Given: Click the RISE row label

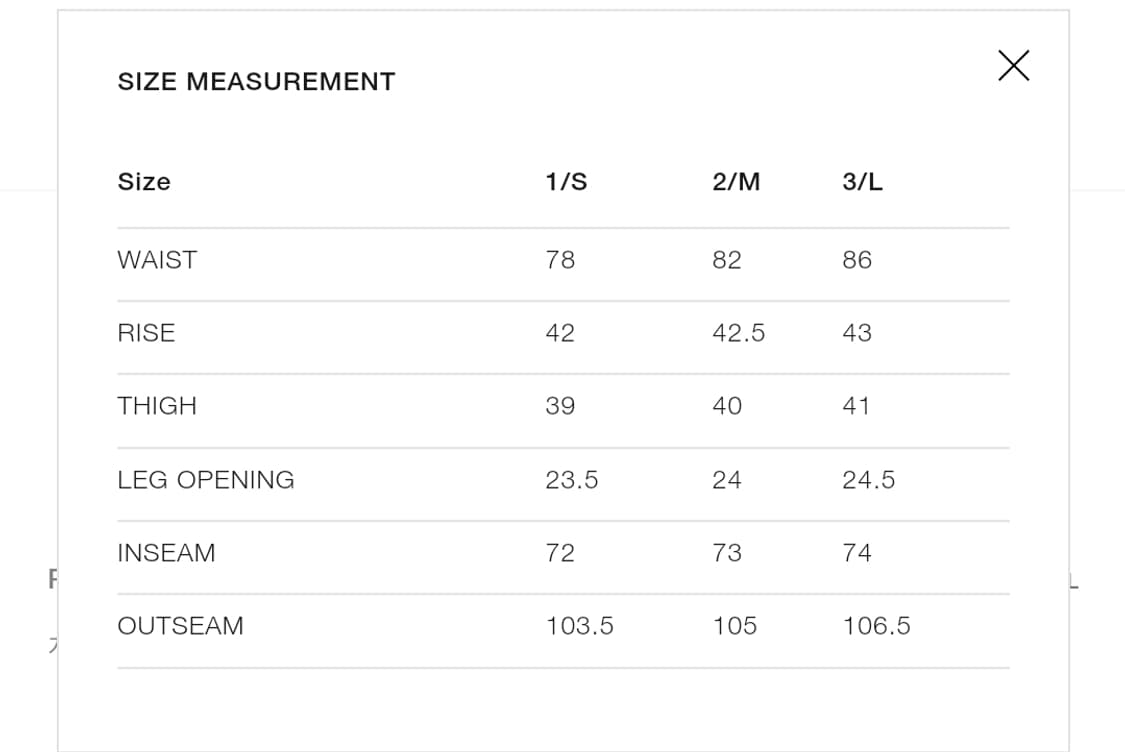Looking at the screenshot, I should pyautogui.click(x=146, y=333).
